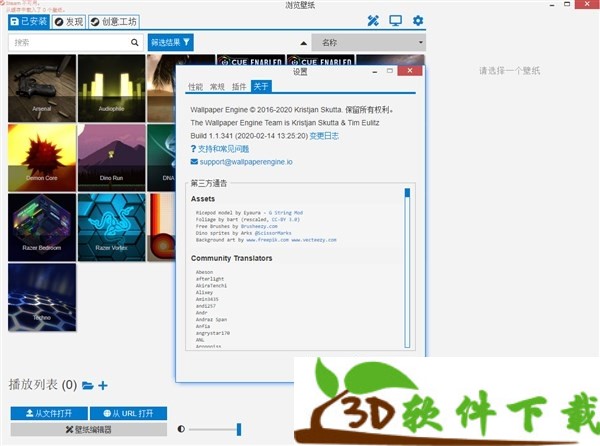Click the CC-BY 3.0 license link
Screen dimensions: 600x446
285,220
